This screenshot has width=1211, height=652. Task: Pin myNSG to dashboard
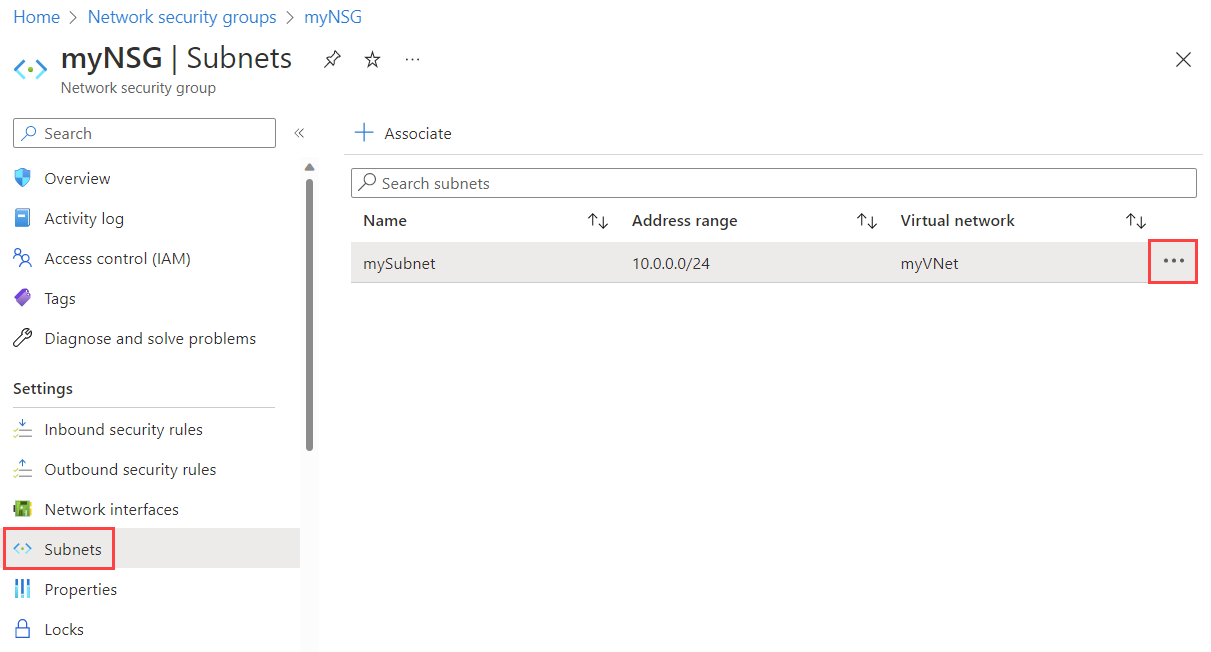[331, 59]
